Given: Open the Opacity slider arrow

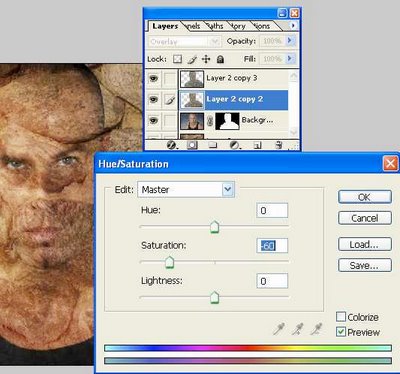Looking at the screenshot, I should point(289,41).
